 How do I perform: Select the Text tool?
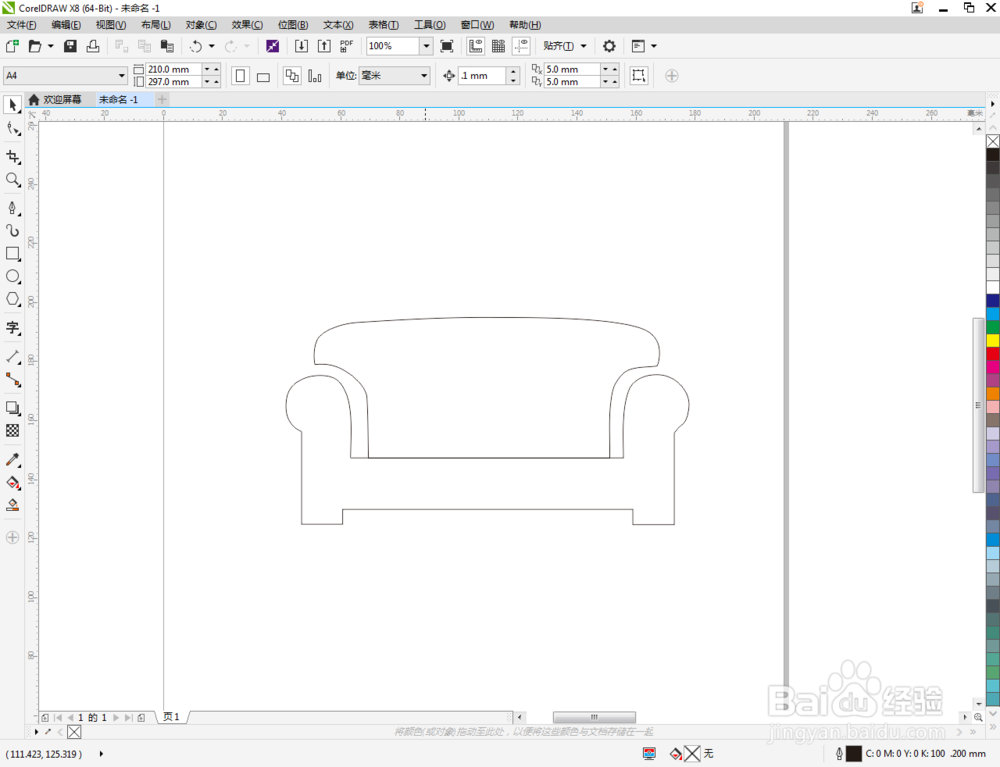[x=13, y=328]
